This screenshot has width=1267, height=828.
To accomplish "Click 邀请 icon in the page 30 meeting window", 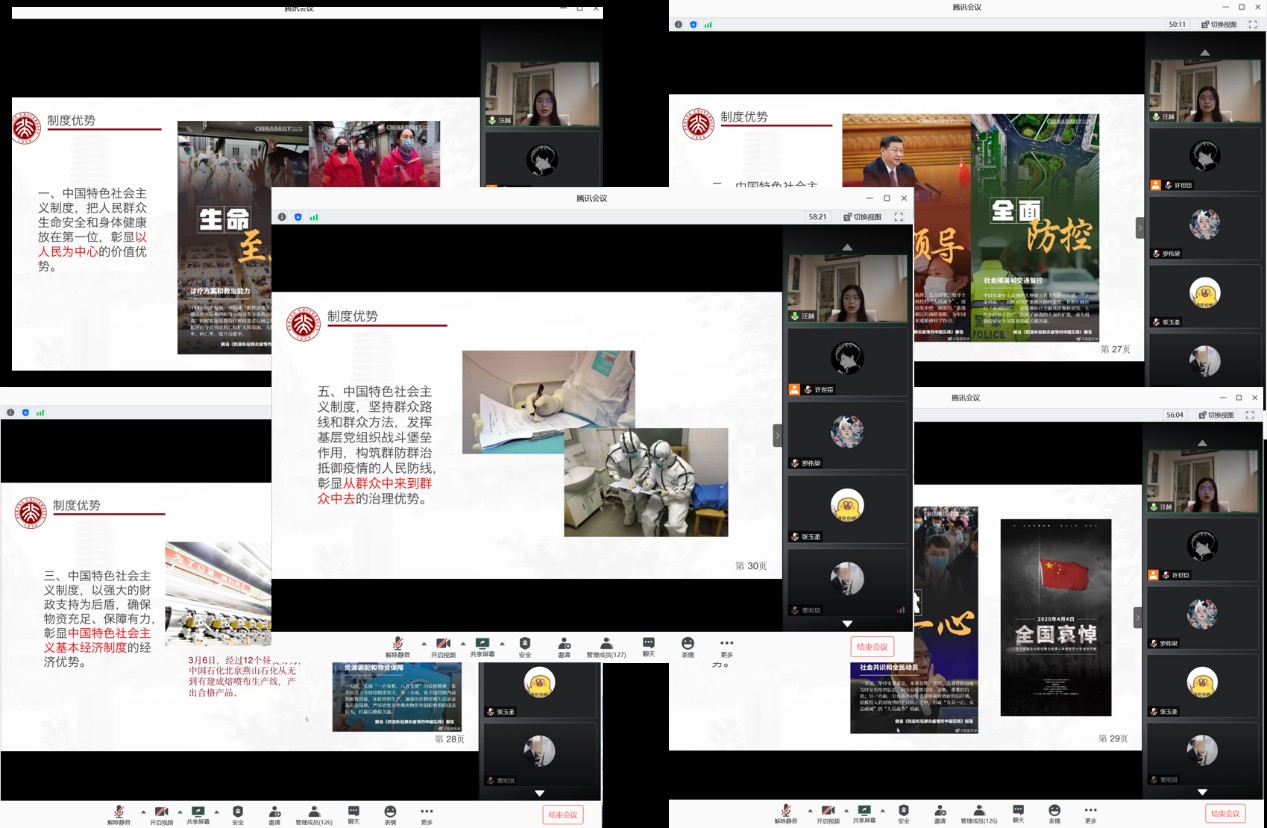I will pos(564,646).
